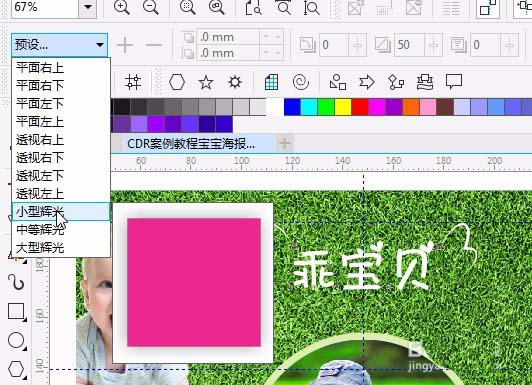
Task: Click the upper .0 mm offset field
Action: [x=228, y=37]
